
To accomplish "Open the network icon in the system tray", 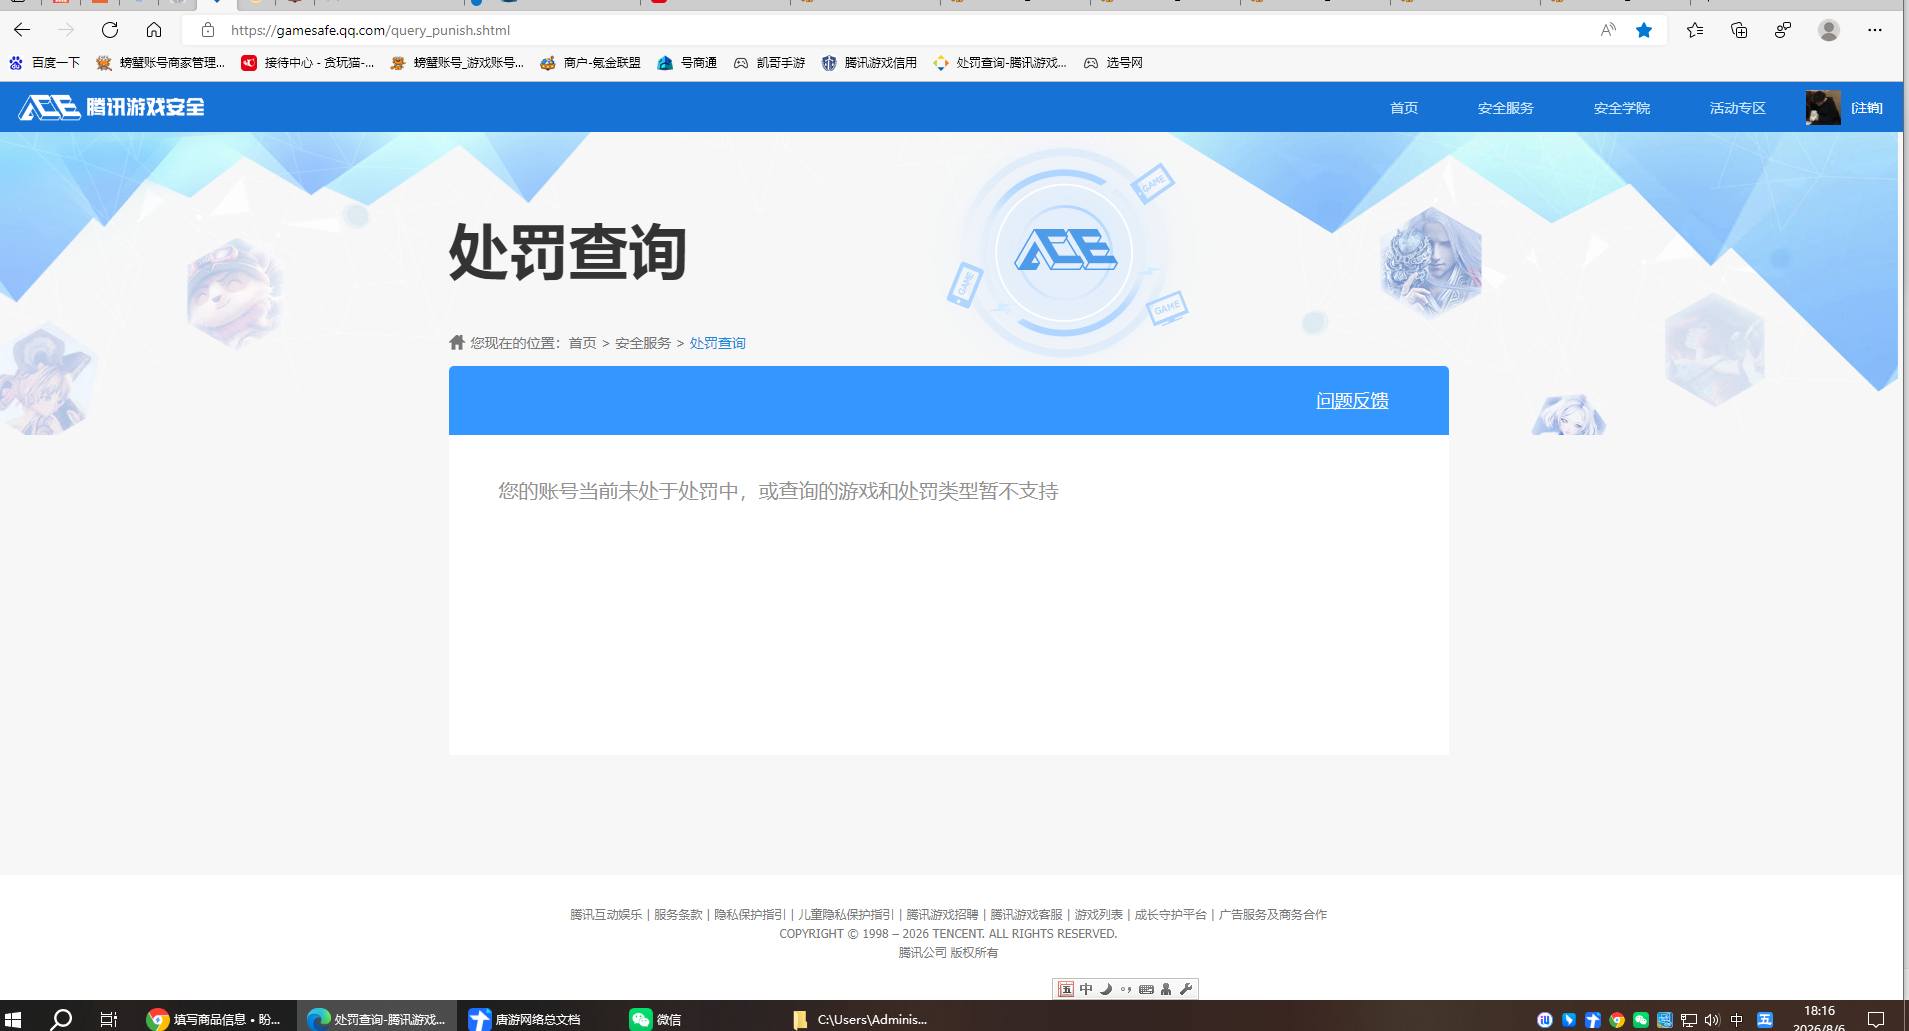I will coord(1689,1020).
